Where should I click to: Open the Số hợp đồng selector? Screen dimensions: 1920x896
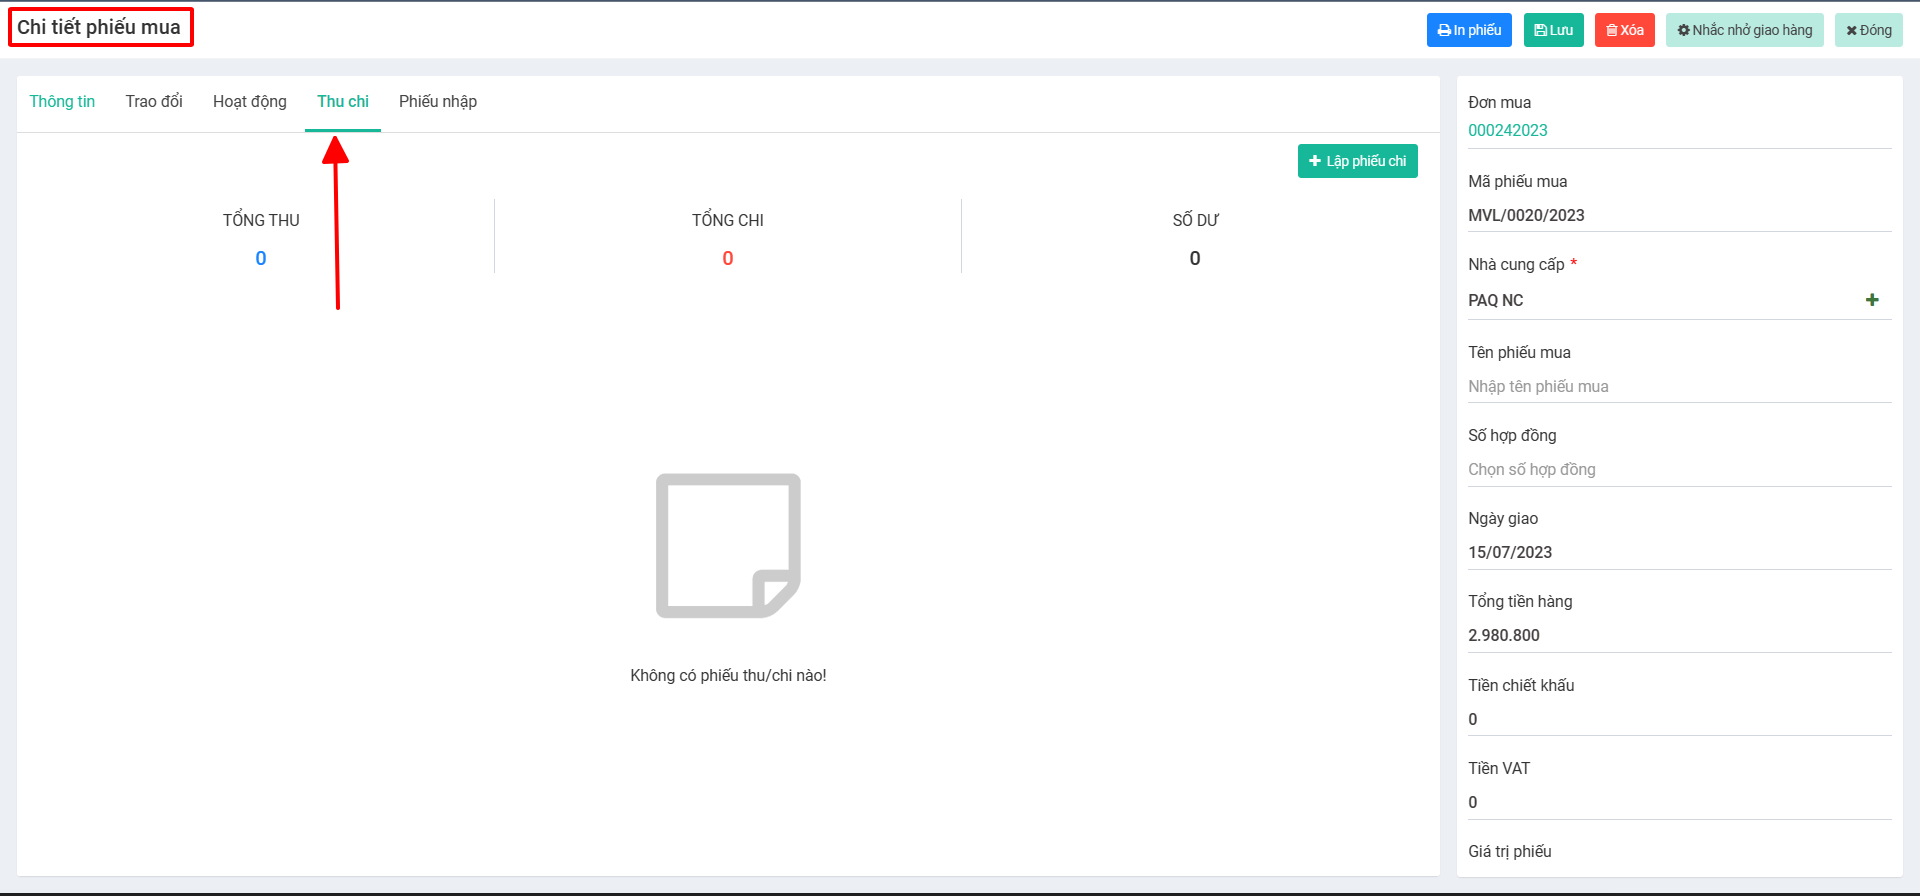tap(1679, 469)
